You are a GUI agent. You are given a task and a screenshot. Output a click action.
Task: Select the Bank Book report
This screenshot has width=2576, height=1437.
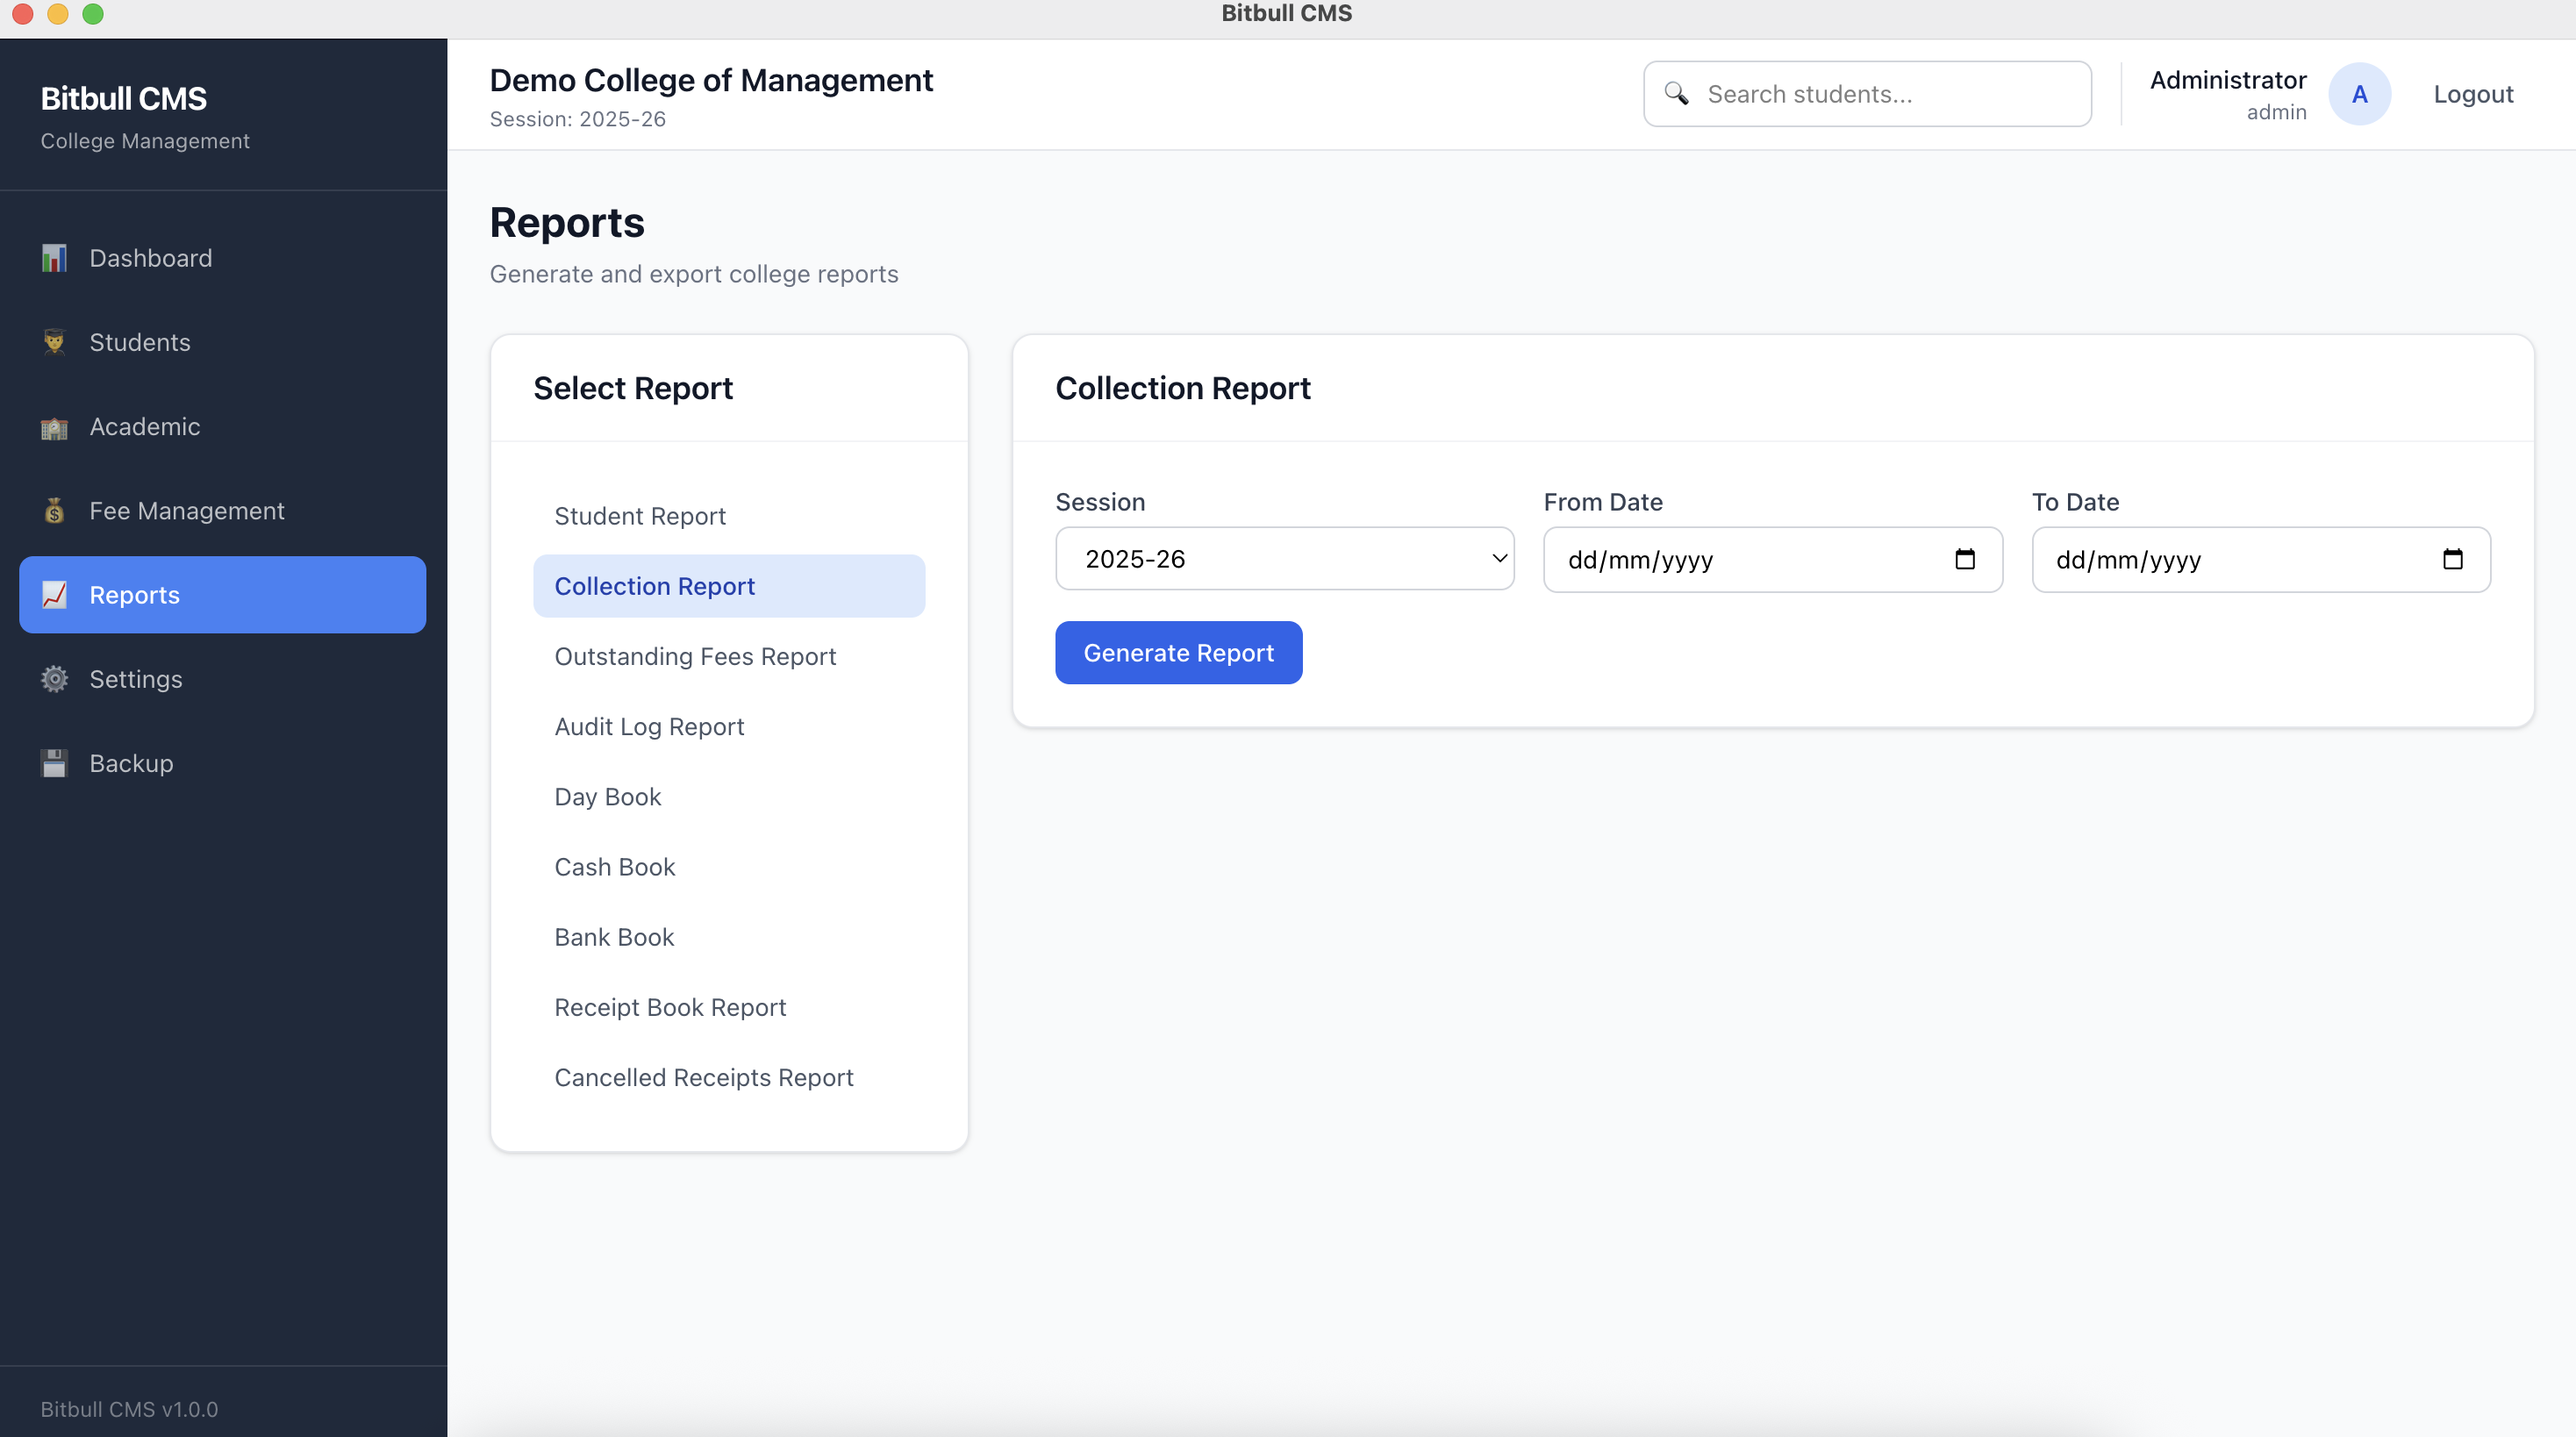pyautogui.click(x=729, y=937)
